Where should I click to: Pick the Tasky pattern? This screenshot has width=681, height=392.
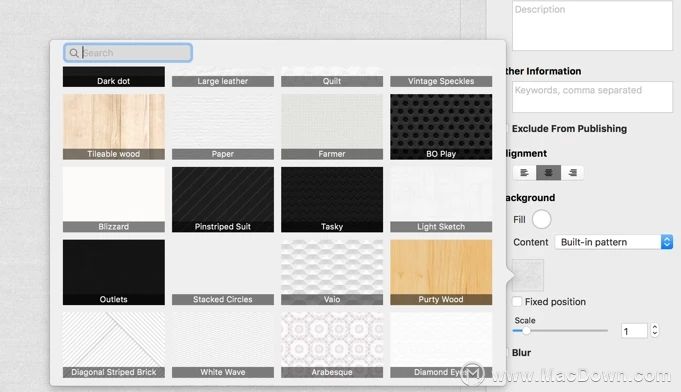(x=332, y=200)
